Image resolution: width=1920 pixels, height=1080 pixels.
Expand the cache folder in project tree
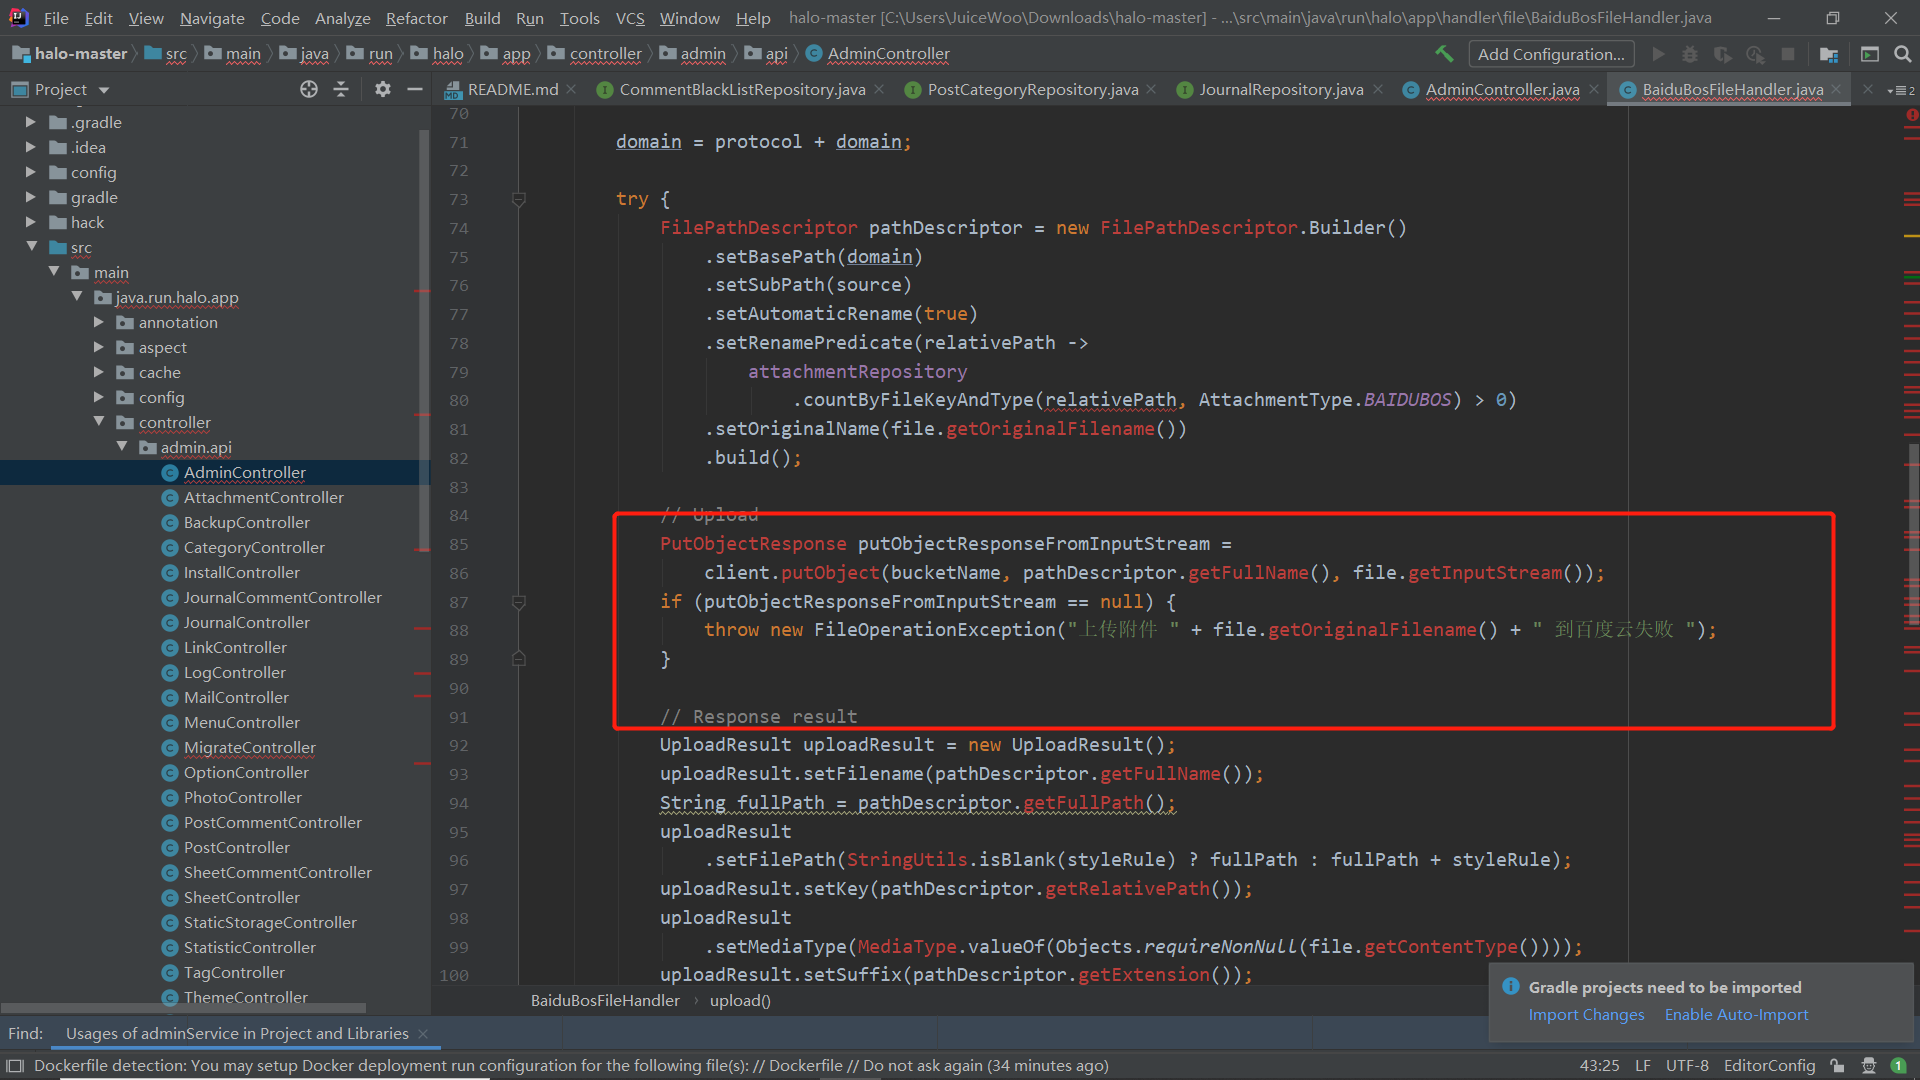[x=98, y=372]
